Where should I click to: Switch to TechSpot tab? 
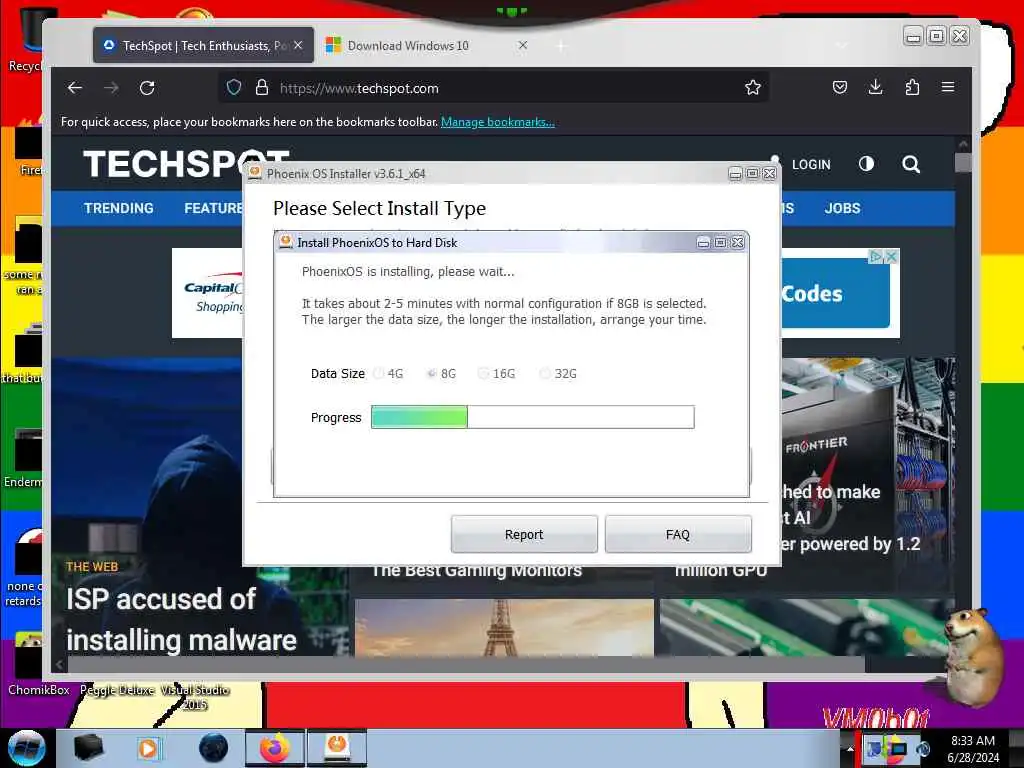tap(203, 45)
